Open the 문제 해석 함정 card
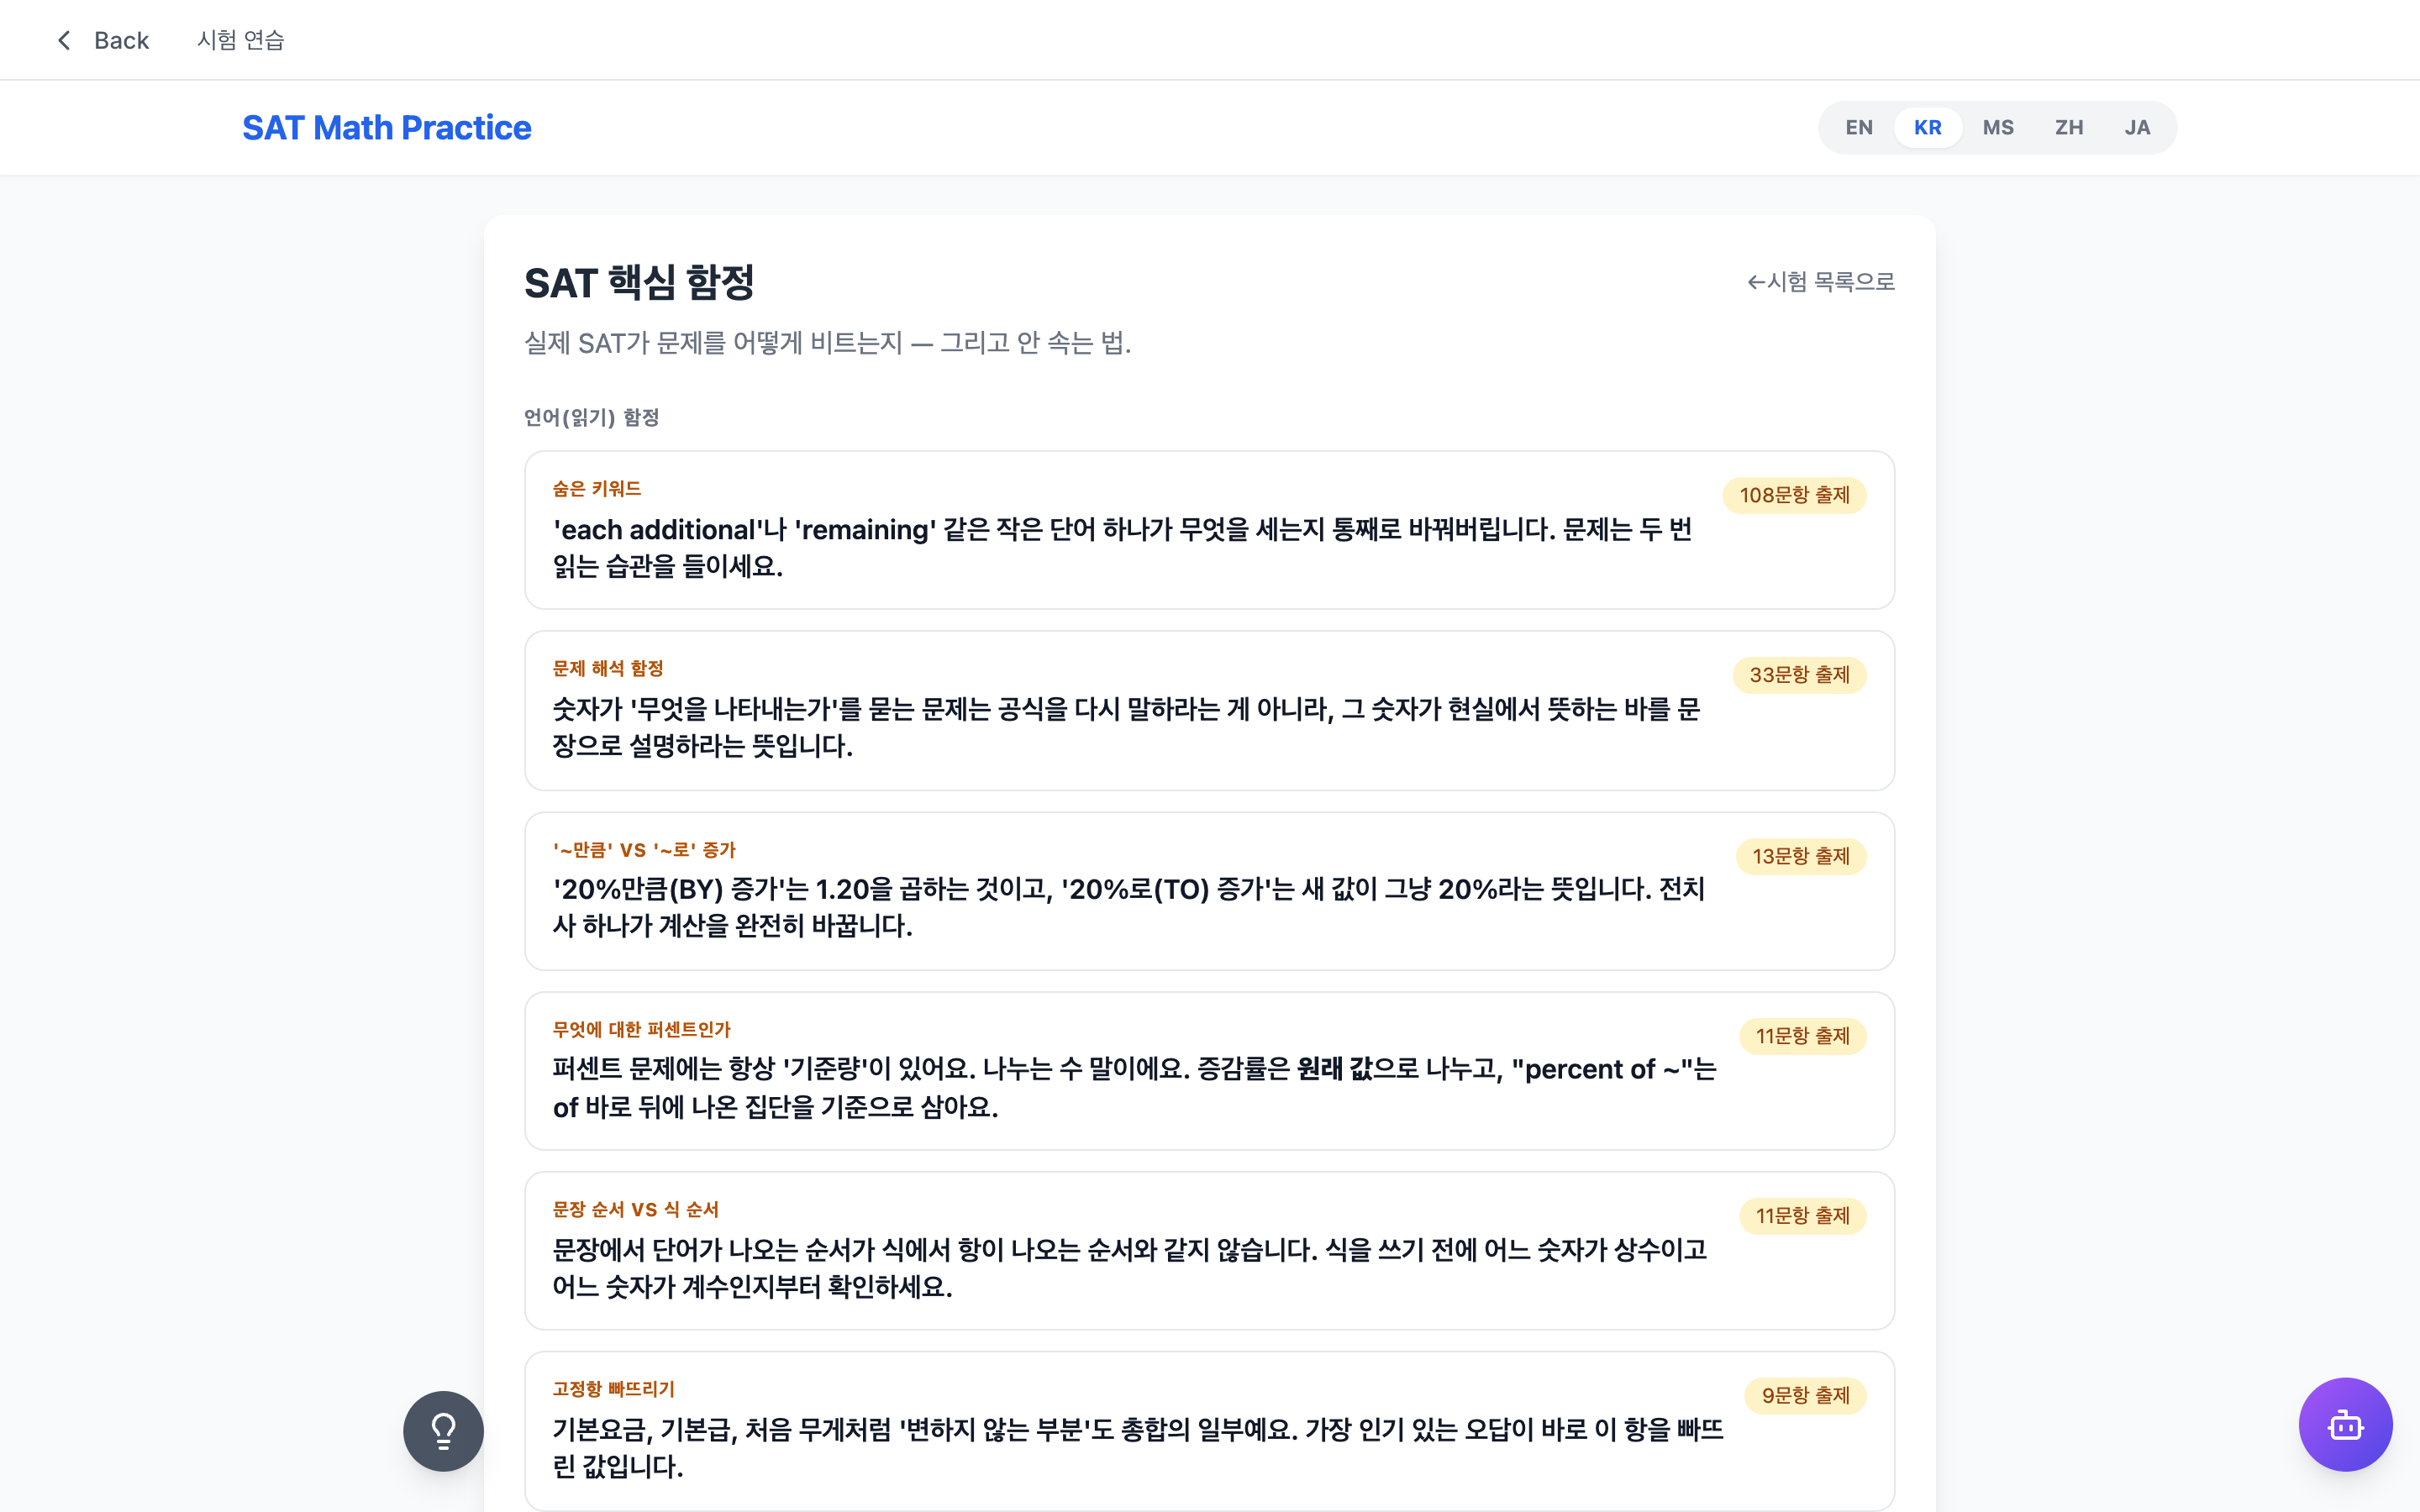 1209,710
